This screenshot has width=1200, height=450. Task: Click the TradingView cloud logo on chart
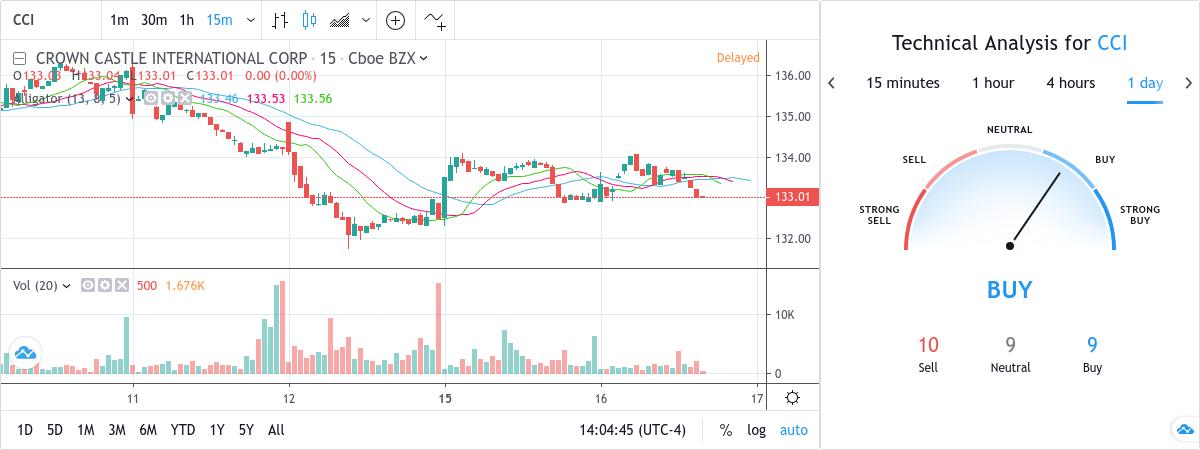pyautogui.click(x=24, y=353)
